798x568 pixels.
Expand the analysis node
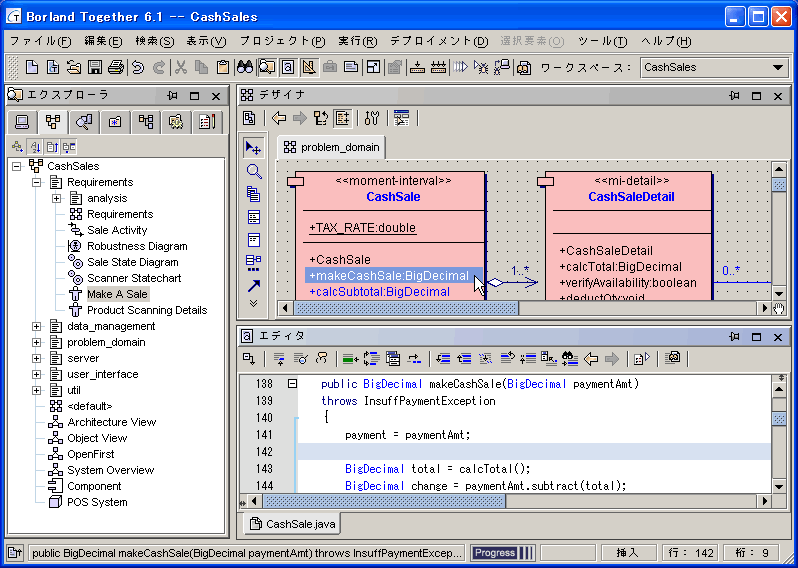(56, 198)
